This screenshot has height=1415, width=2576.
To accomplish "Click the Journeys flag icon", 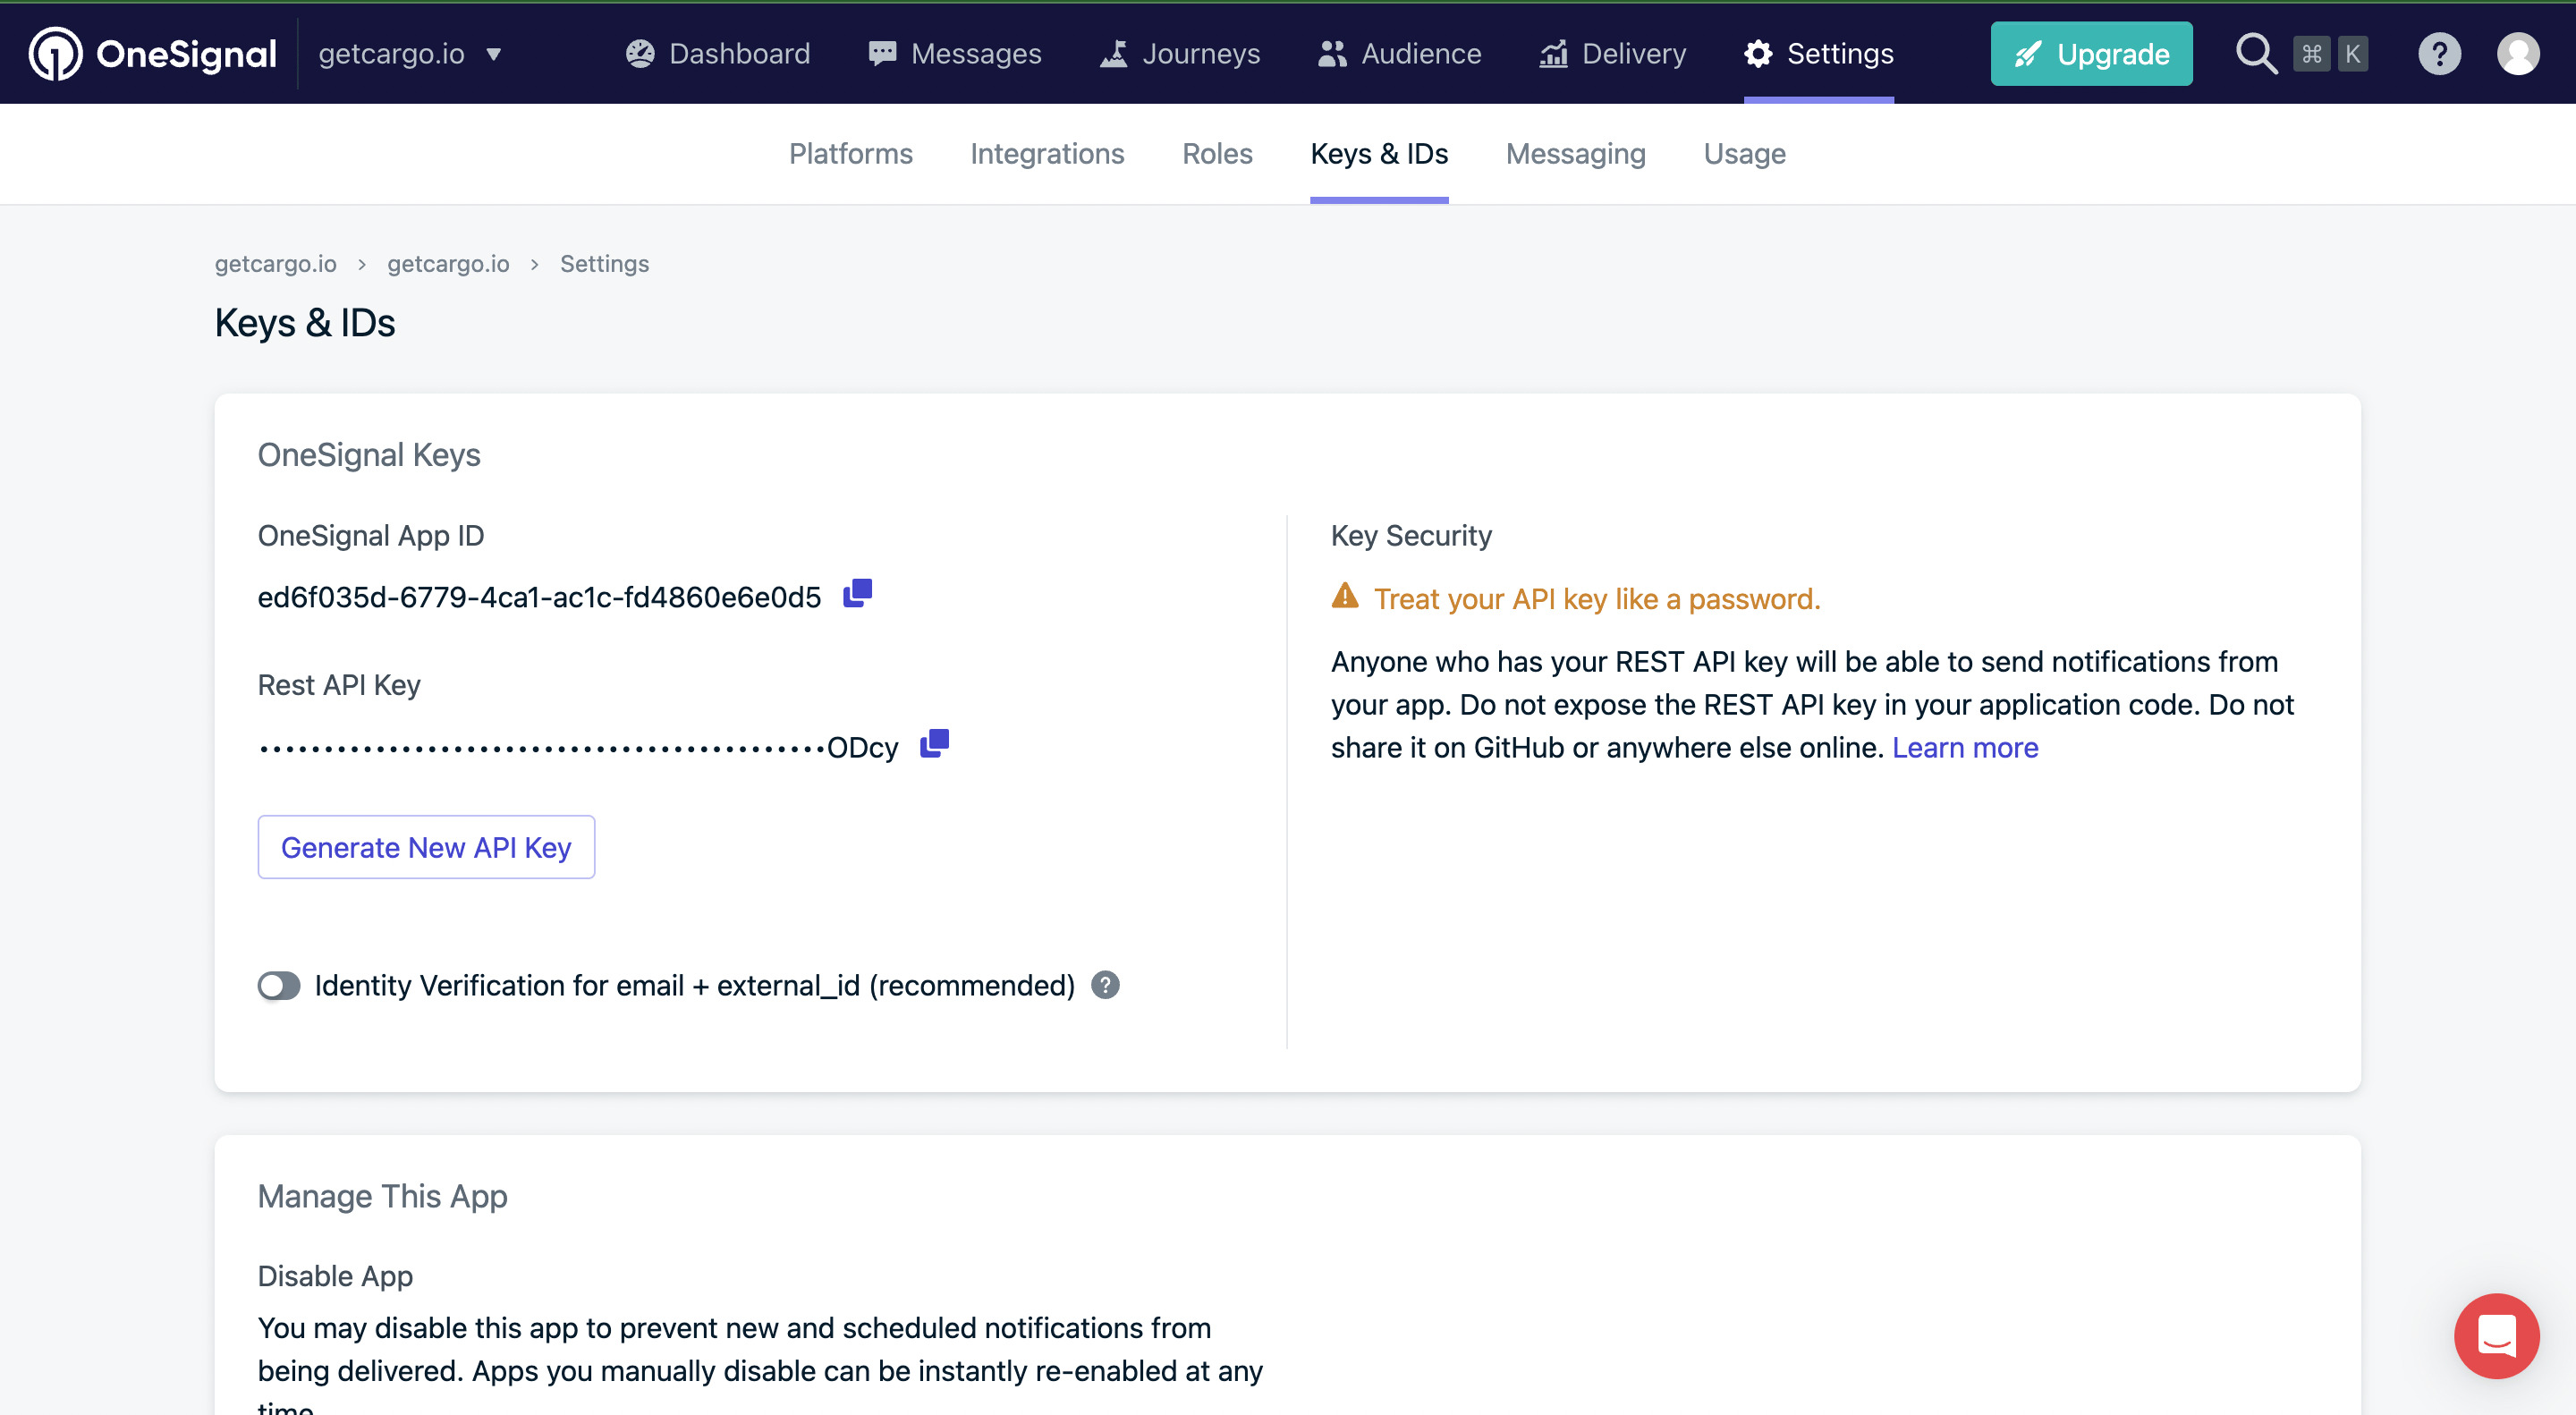I will (x=1114, y=53).
